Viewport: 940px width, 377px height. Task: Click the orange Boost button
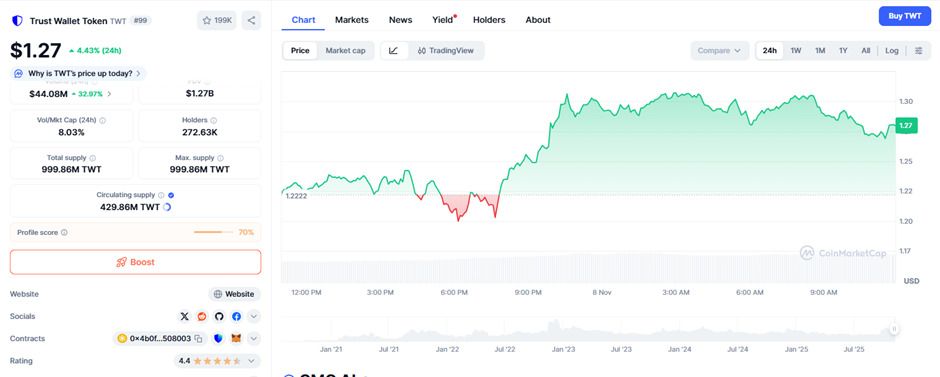tap(135, 262)
